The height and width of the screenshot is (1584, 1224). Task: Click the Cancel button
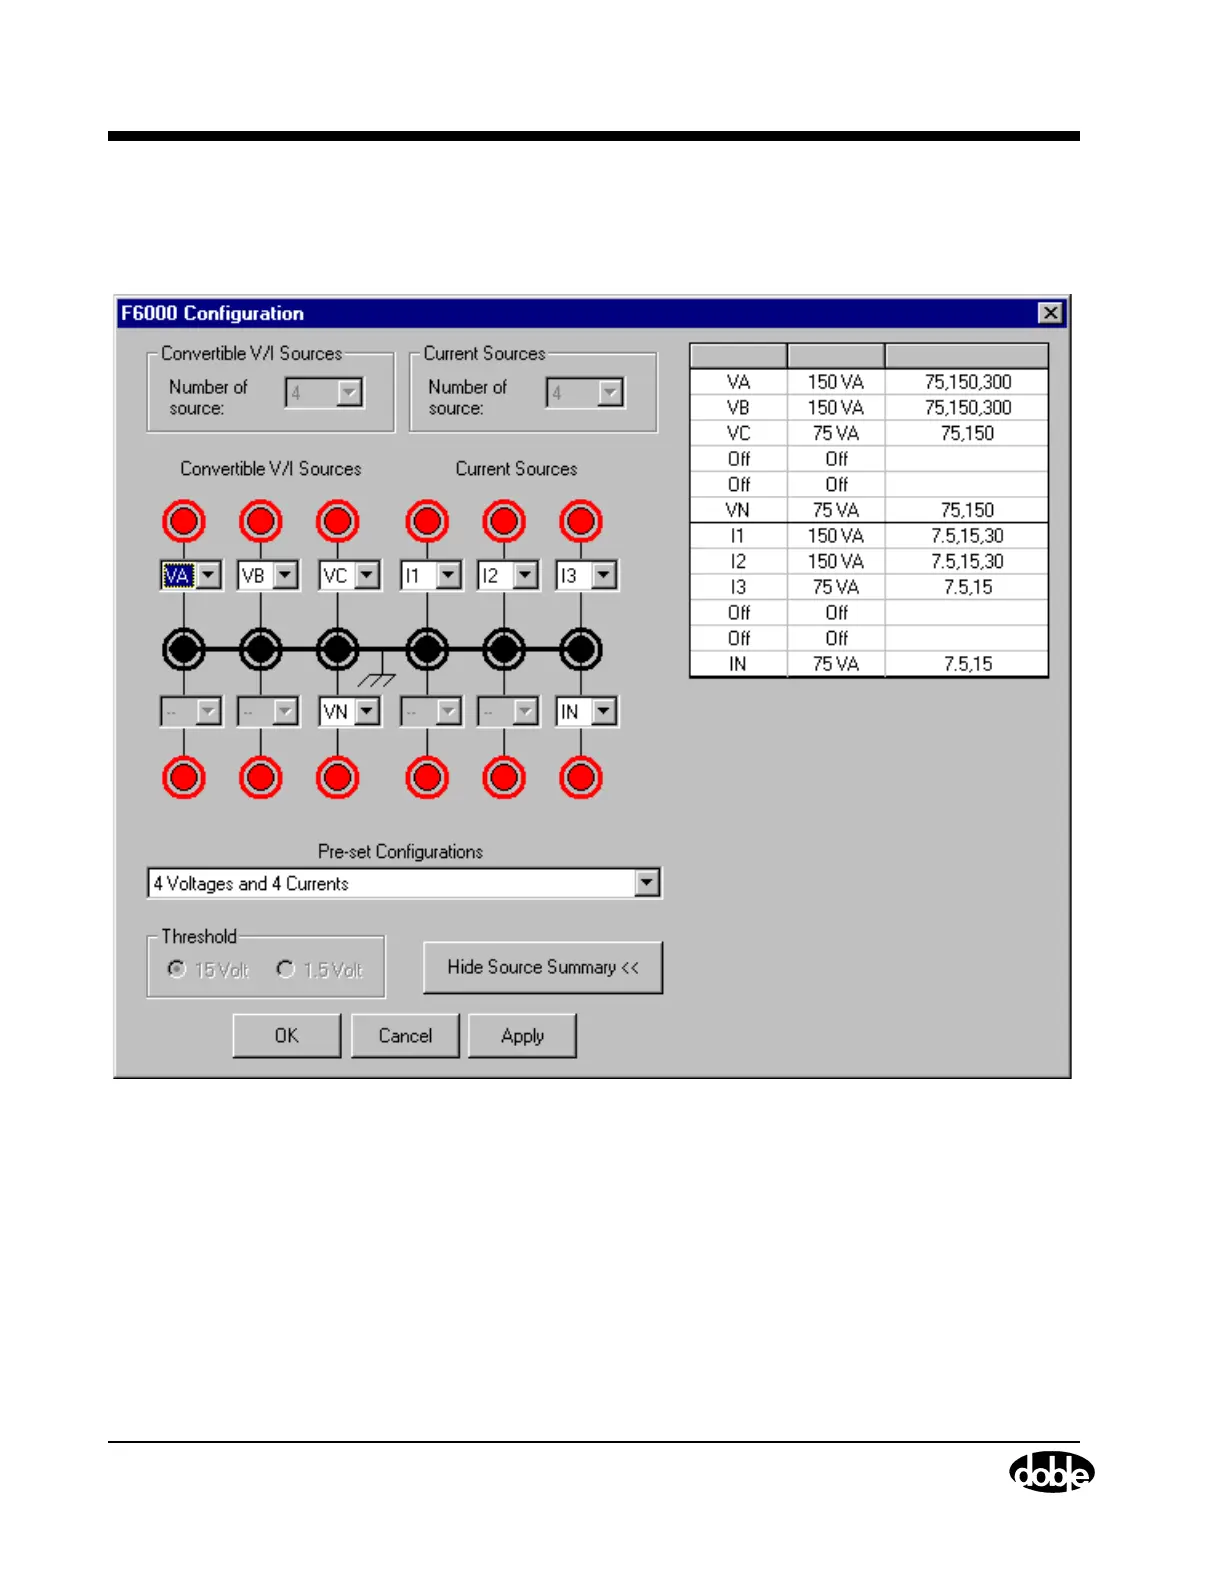coord(405,1036)
